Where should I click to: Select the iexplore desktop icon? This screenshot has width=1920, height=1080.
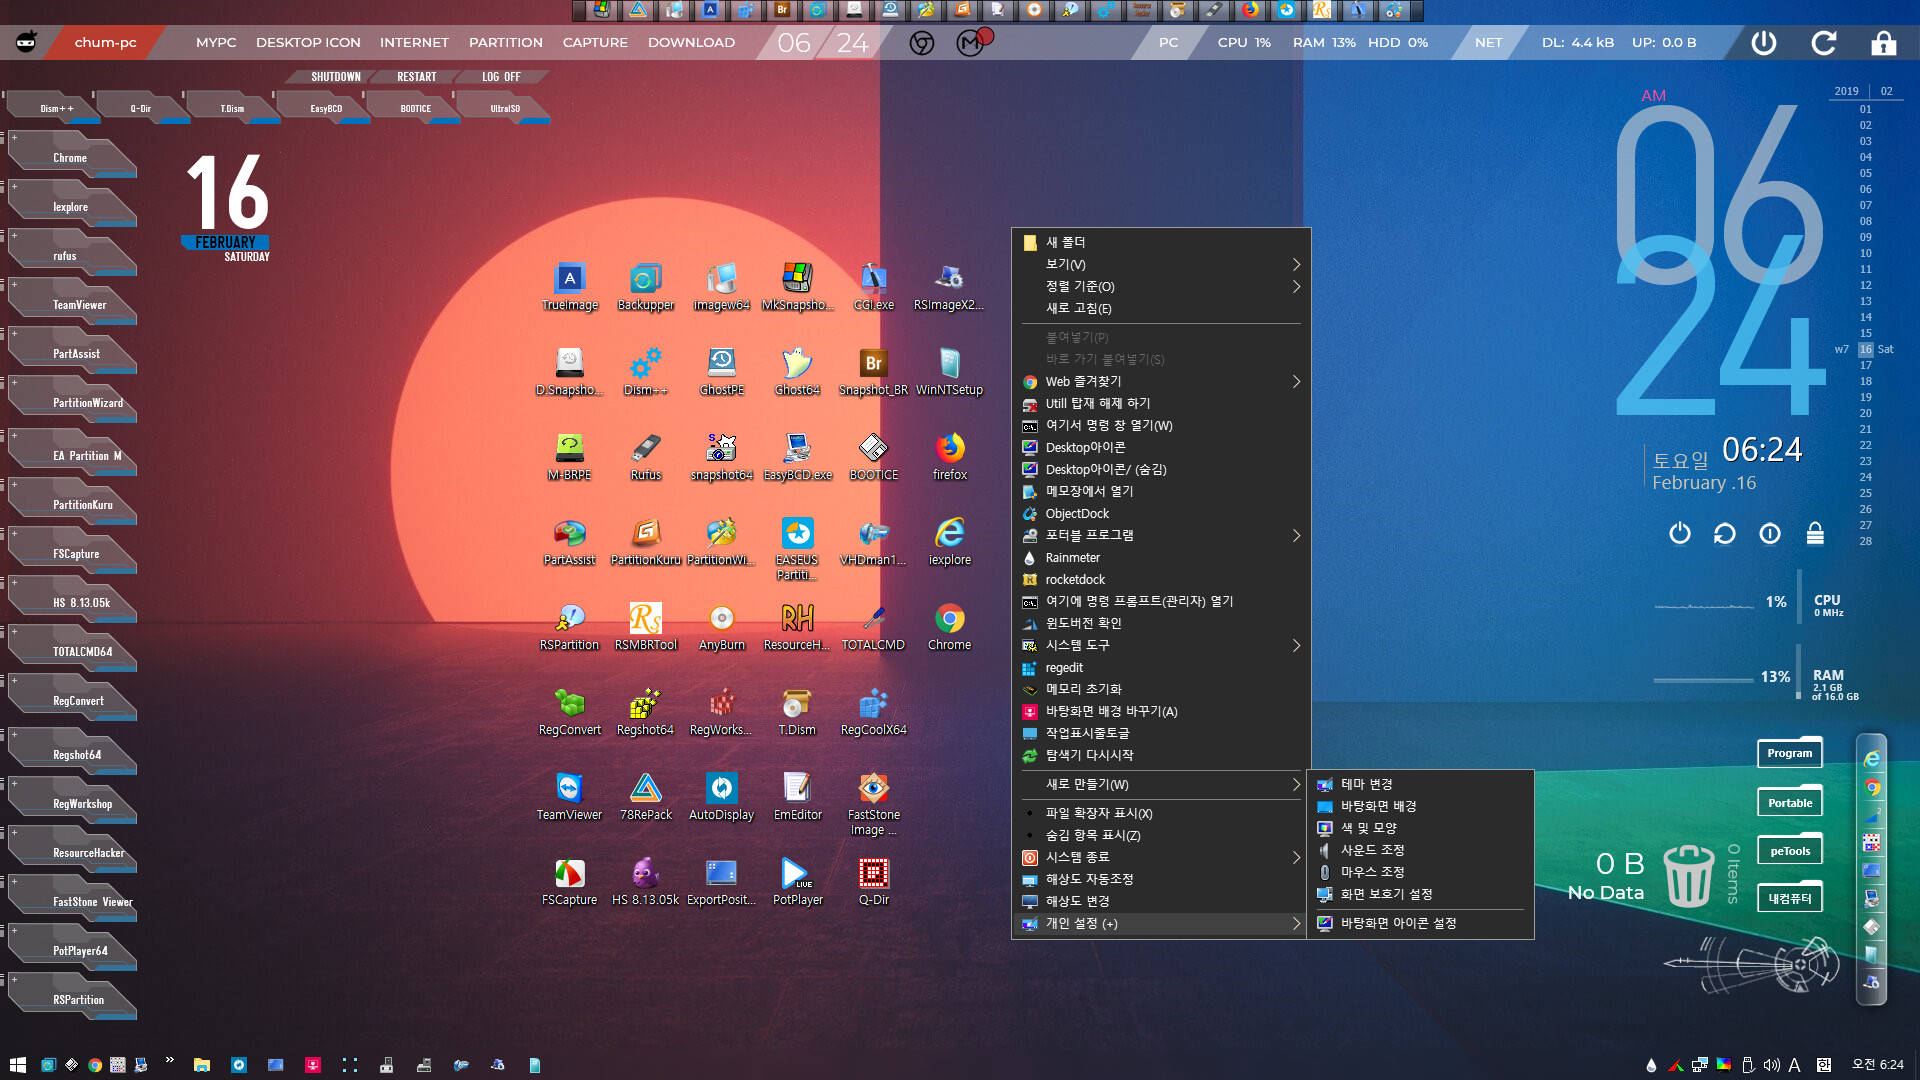[x=949, y=542]
